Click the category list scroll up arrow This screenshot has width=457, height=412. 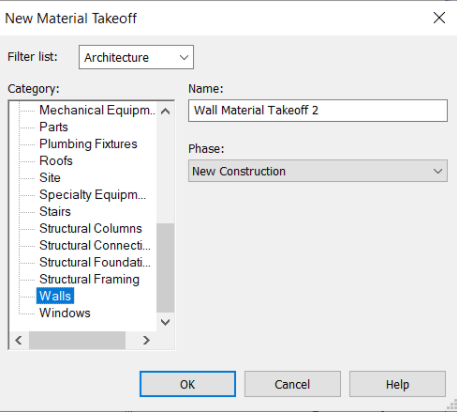pos(165,111)
